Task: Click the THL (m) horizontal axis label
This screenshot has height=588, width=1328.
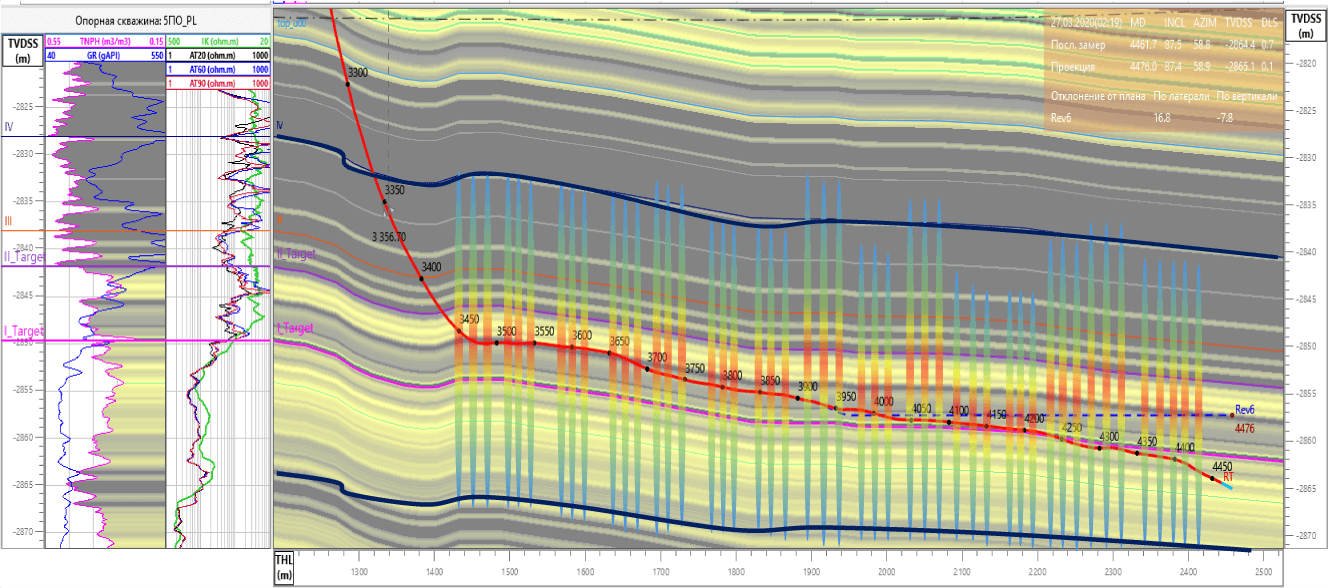Action: (x=285, y=570)
